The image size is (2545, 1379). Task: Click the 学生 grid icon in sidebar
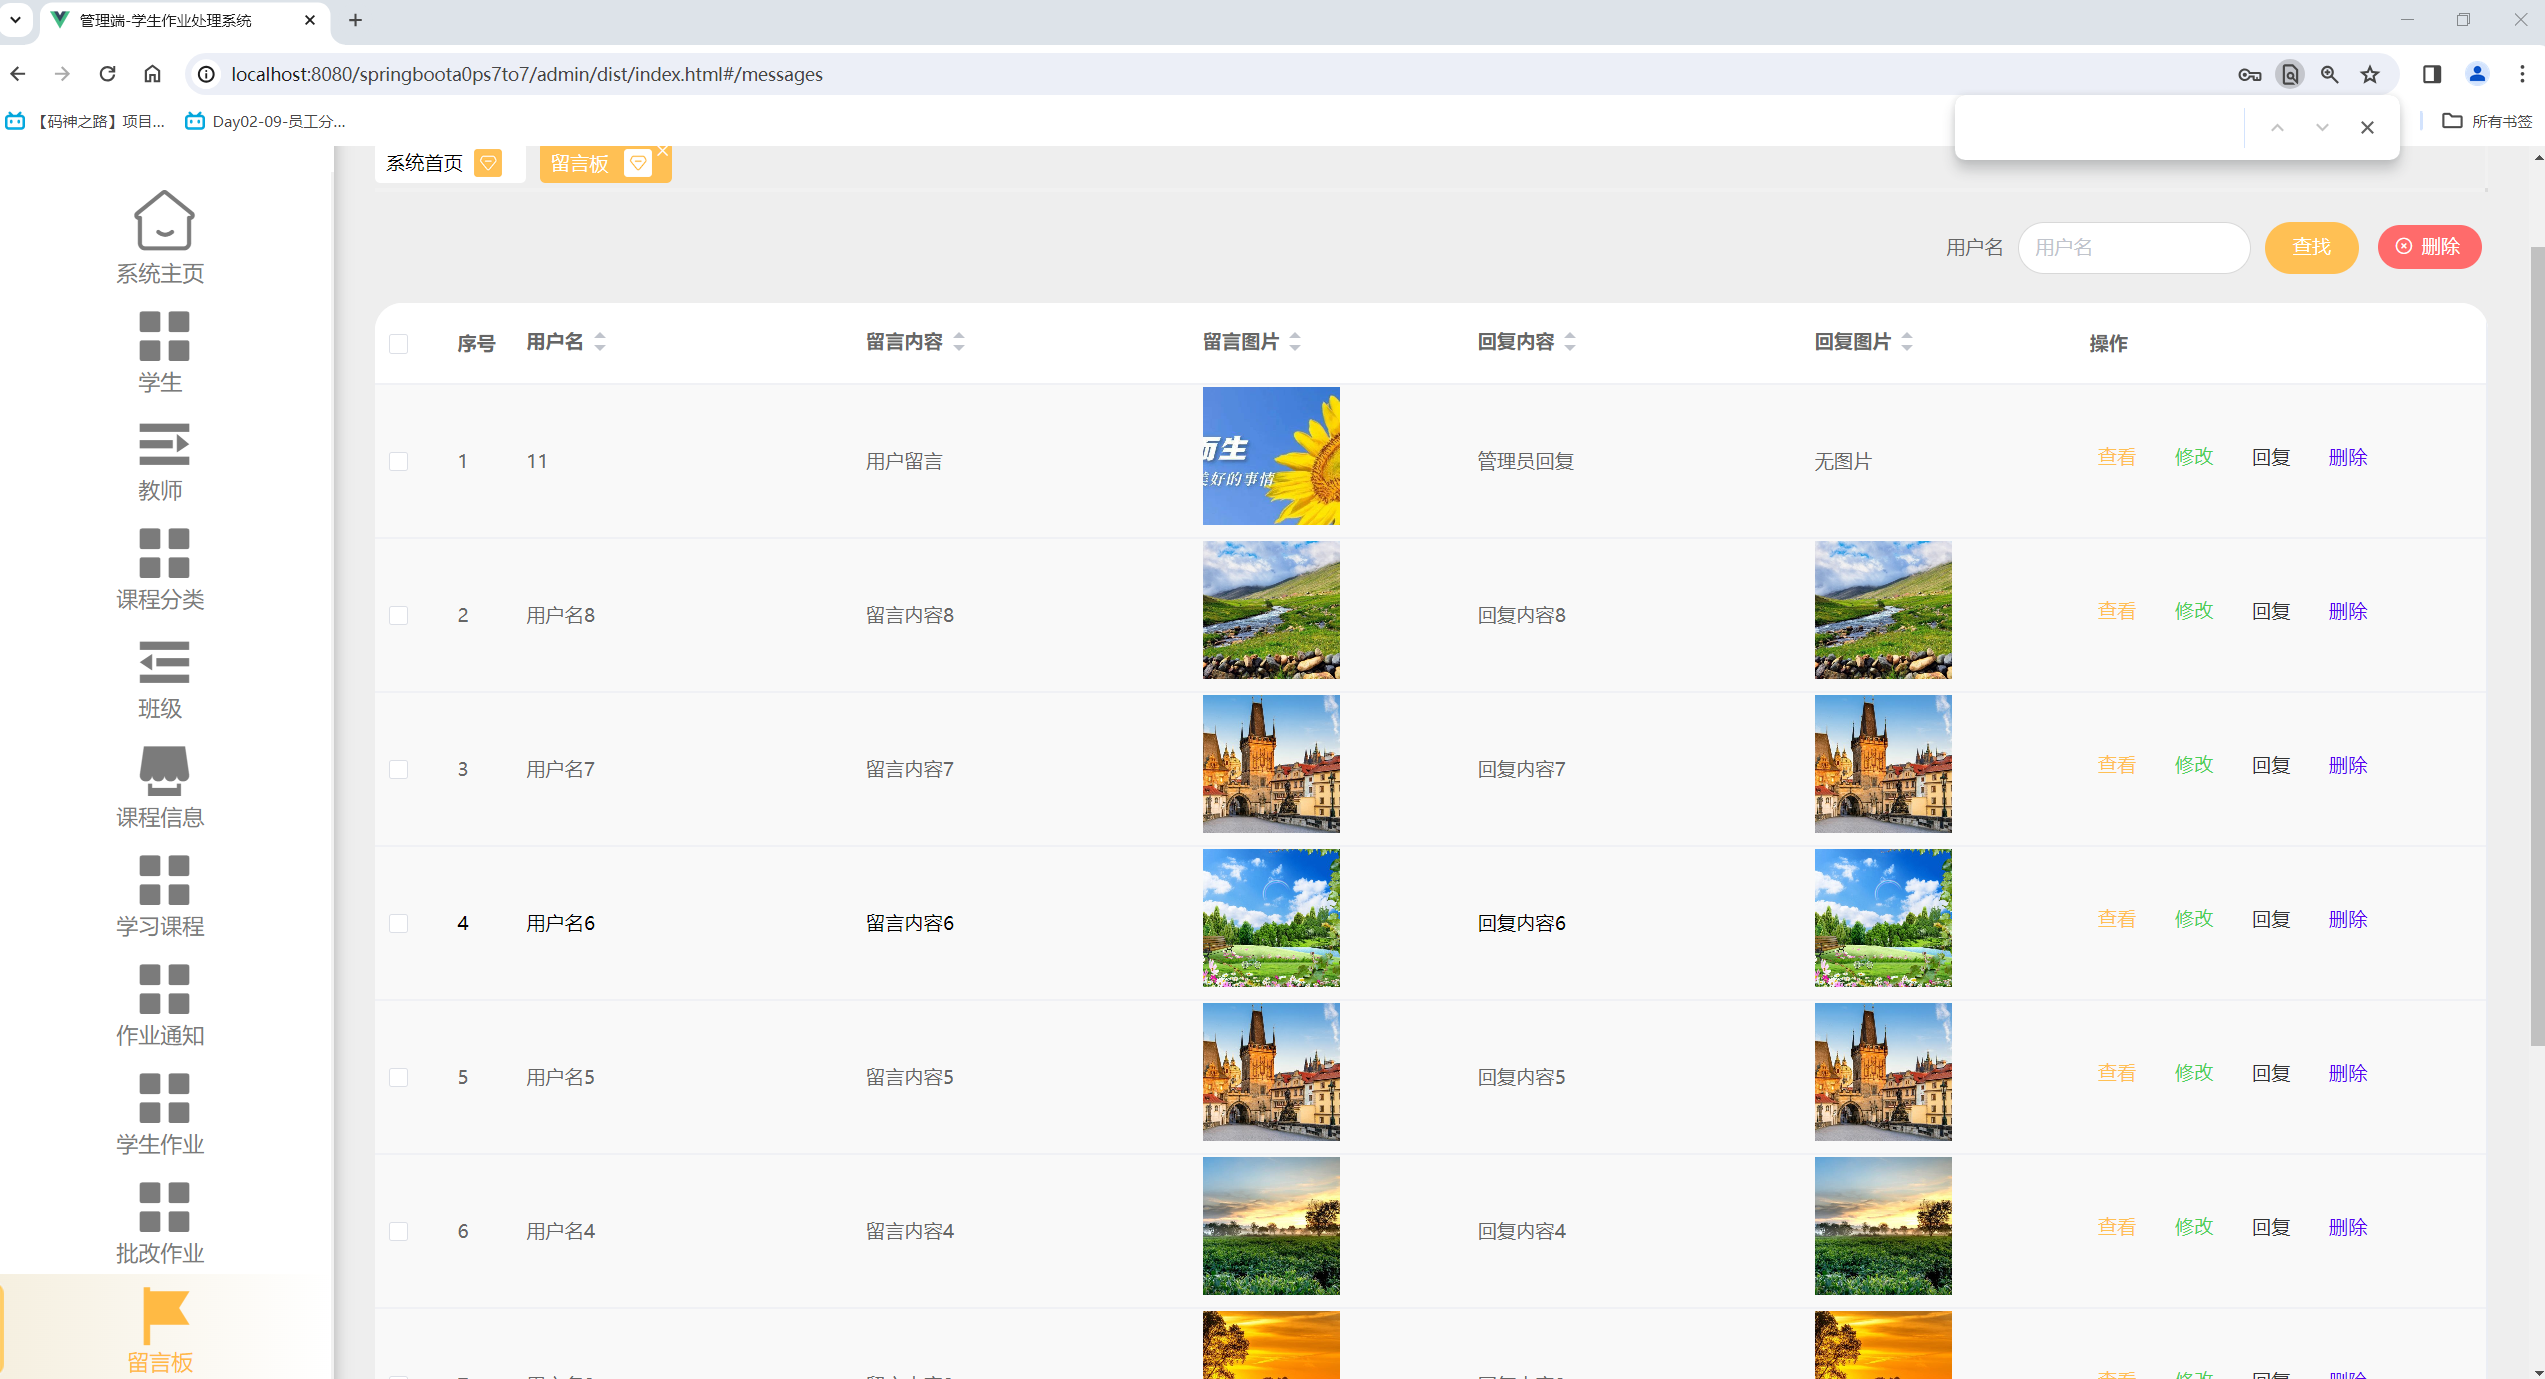coord(163,336)
